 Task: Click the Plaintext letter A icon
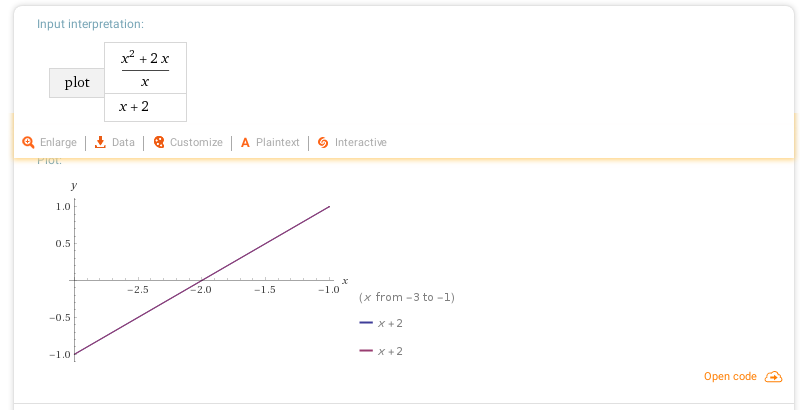[x=245, y=142]
